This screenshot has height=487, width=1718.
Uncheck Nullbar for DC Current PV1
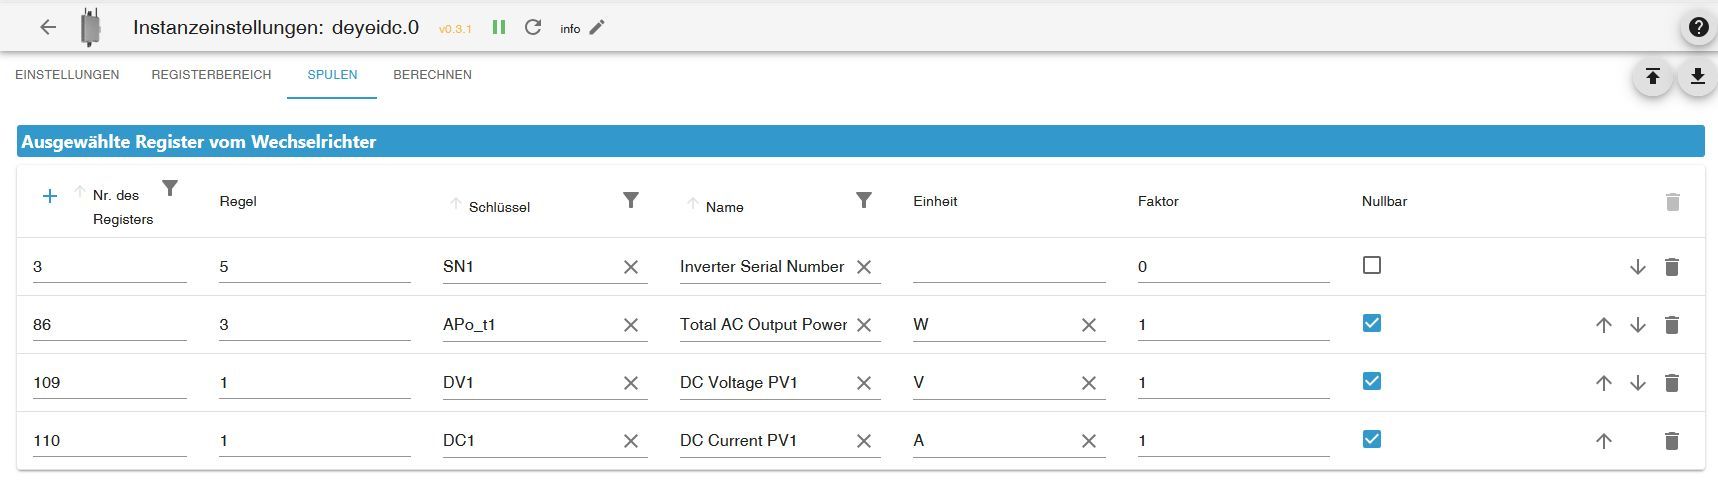tap(1372, 440)
